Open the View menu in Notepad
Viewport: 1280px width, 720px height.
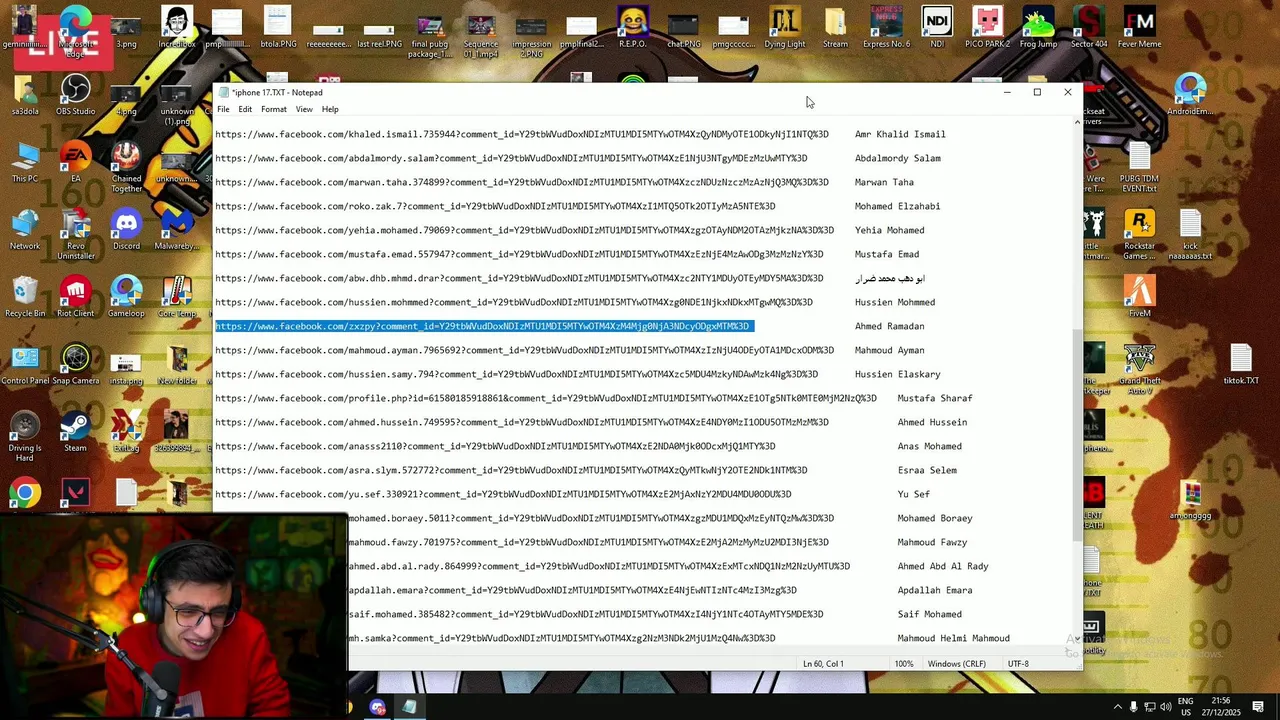tap(304, 109)
